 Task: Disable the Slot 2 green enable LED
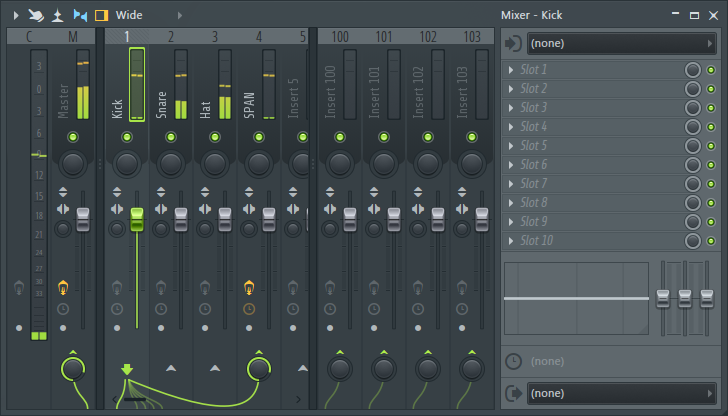[x=711, y=89]
